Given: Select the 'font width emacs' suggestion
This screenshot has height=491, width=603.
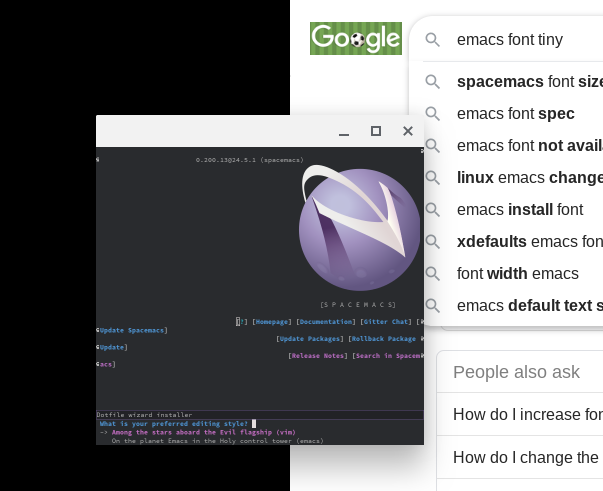Looking at the screenshot, I should (513, 273).
